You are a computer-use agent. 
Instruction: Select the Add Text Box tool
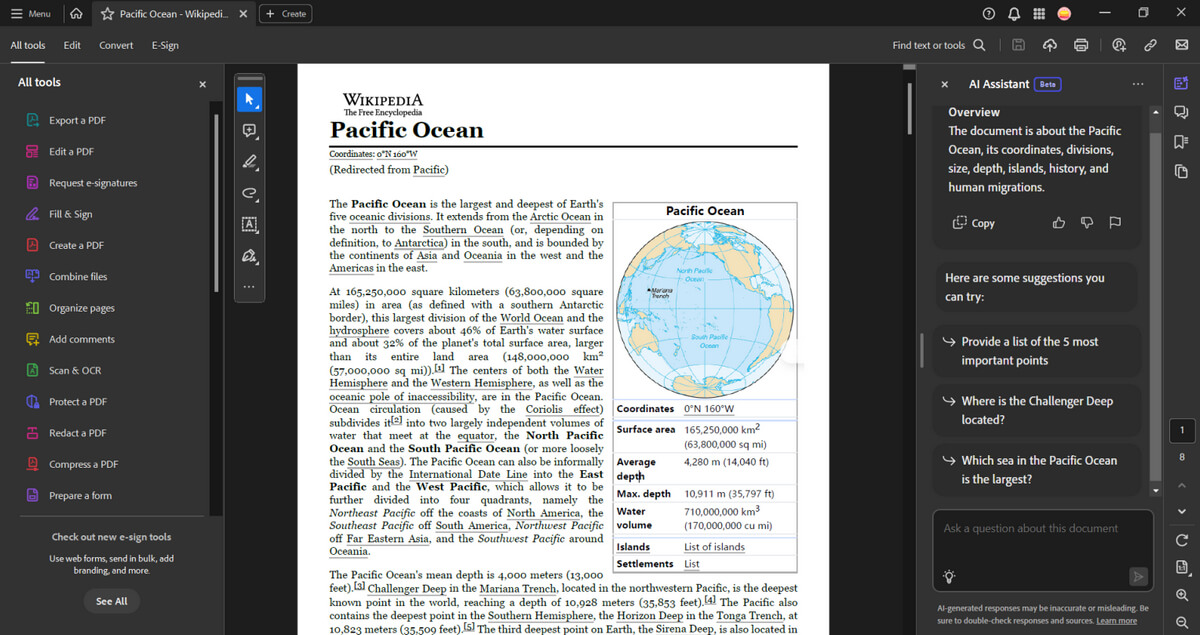click(249, 224)
